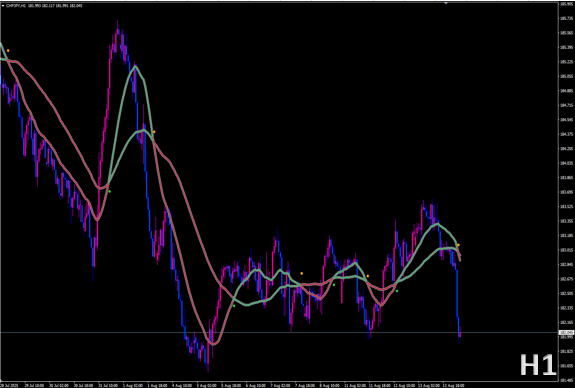Select the orange signal dot at the 1 Aug 18:00 crossover

[154, 132]
